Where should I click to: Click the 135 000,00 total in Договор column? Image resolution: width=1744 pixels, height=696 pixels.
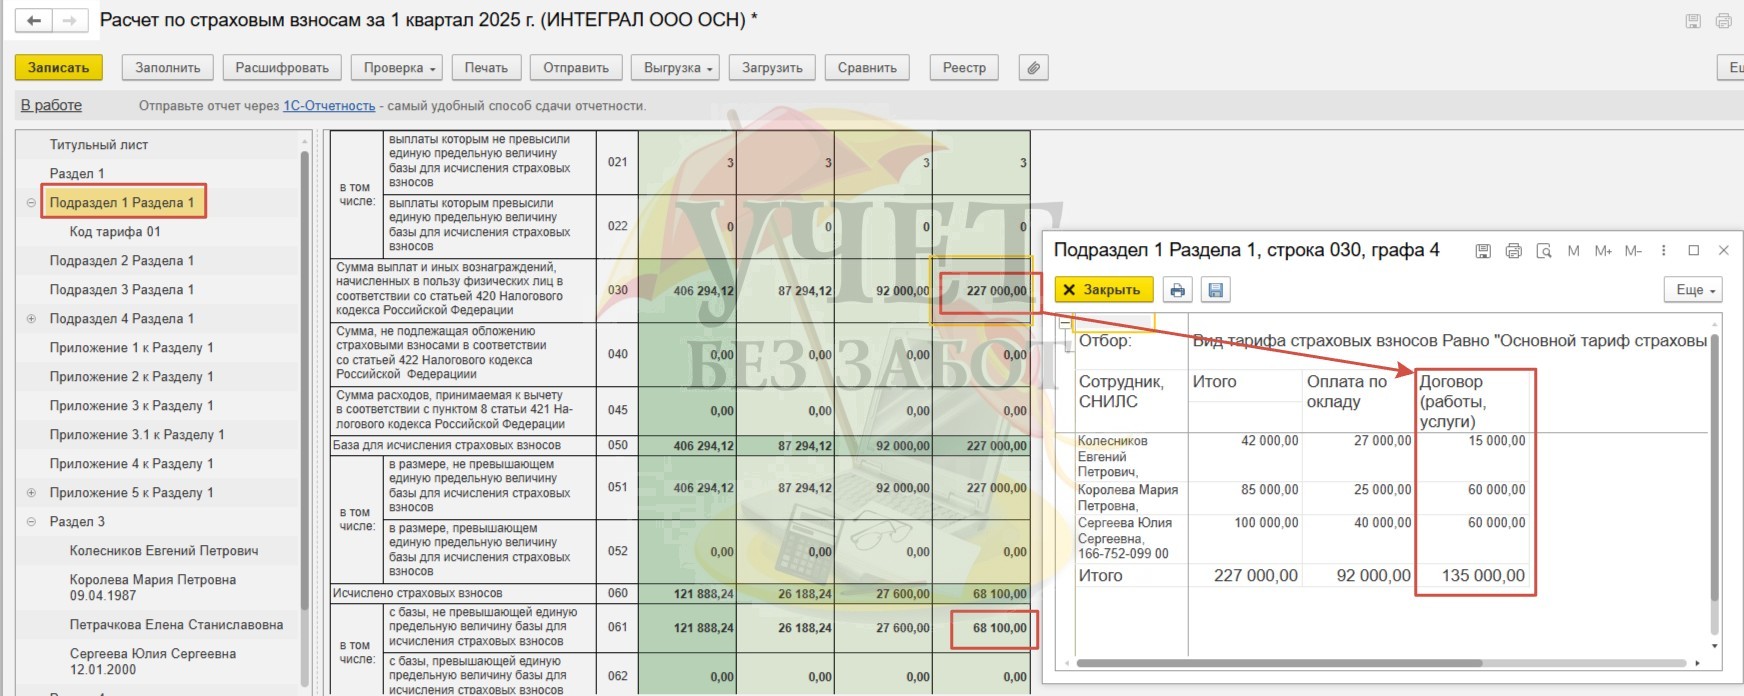tap(1484, 576)
